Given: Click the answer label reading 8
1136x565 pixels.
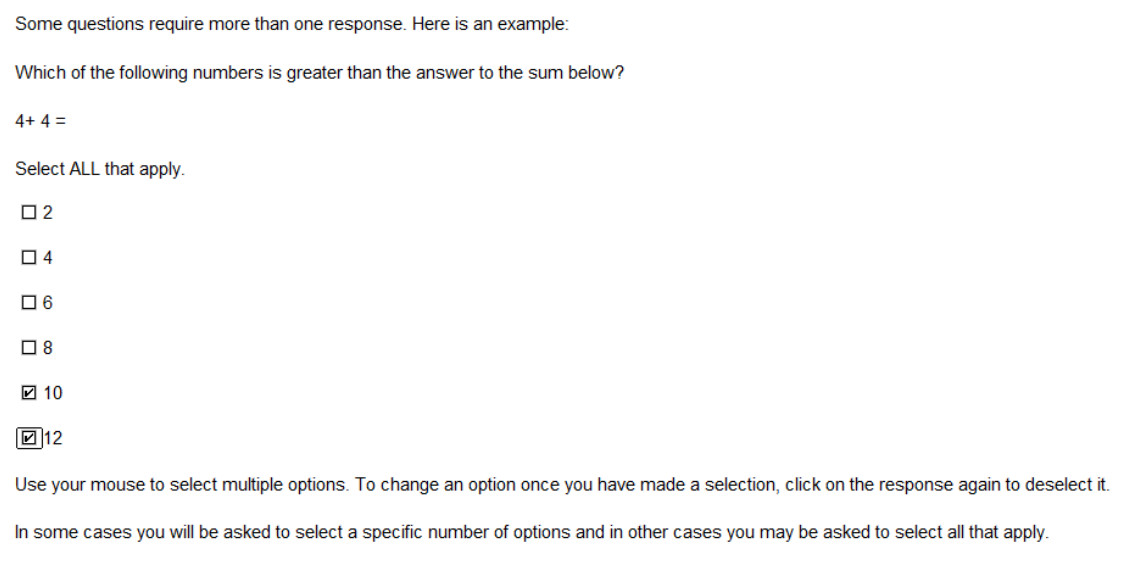Looking at the screenshot, I should tap(47, 348).
